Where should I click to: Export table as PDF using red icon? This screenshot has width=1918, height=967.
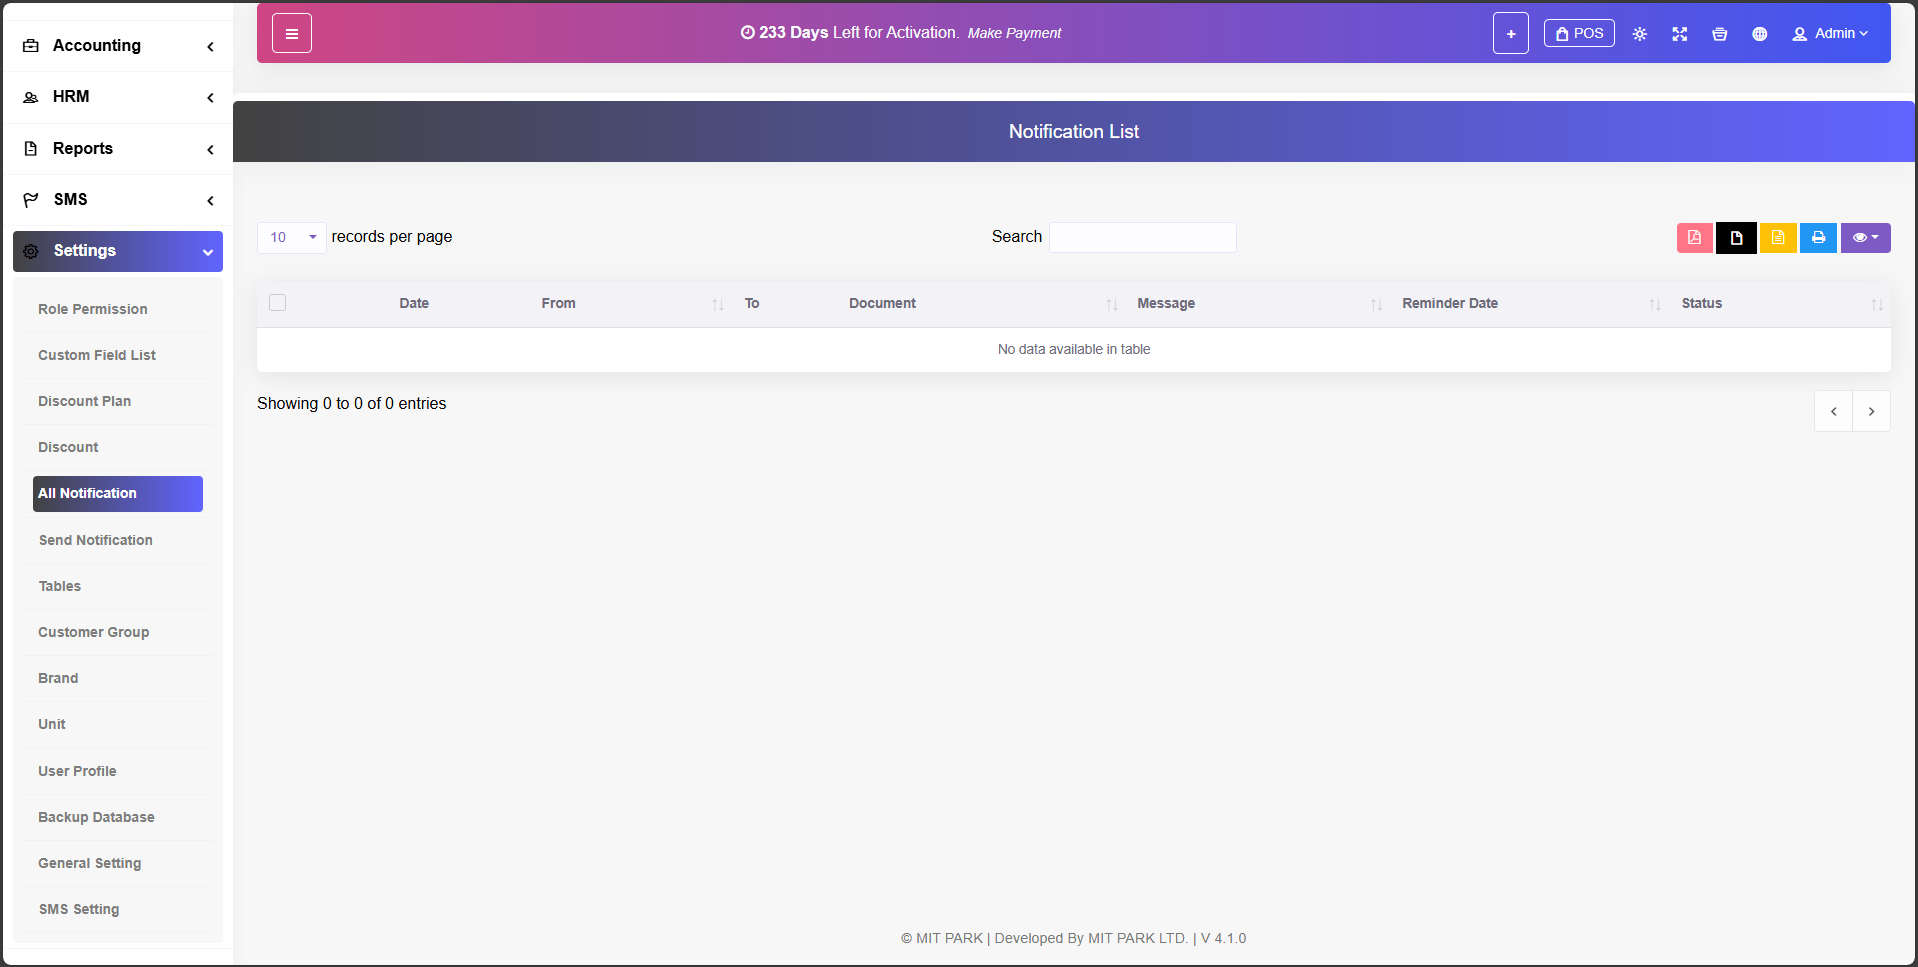point(1694,238)
